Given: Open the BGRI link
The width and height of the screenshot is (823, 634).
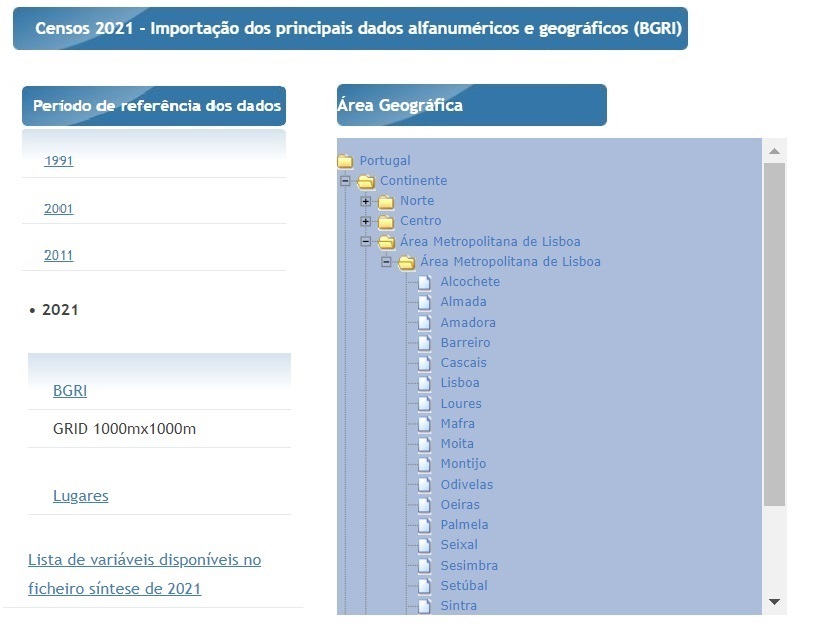Looking at the screenshot, I should (x=69, y=390).
